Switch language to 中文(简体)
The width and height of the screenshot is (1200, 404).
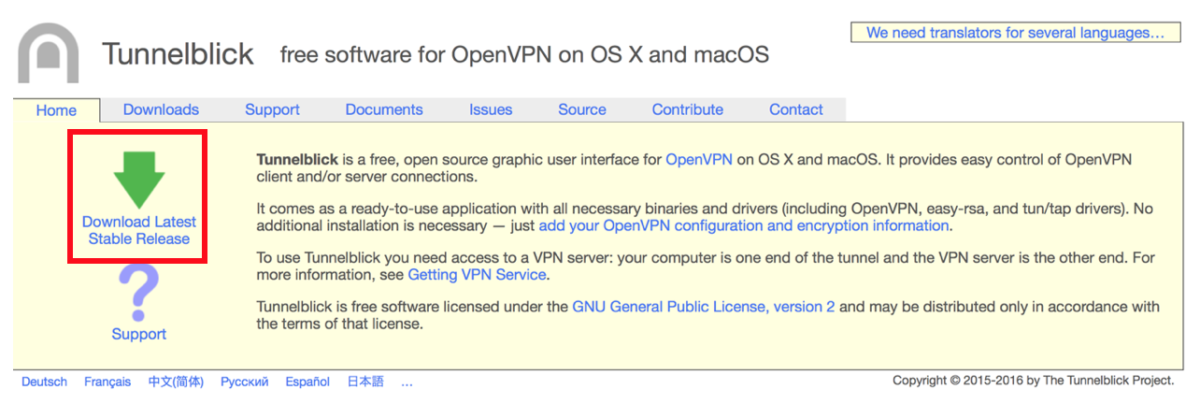pos(176,382)
